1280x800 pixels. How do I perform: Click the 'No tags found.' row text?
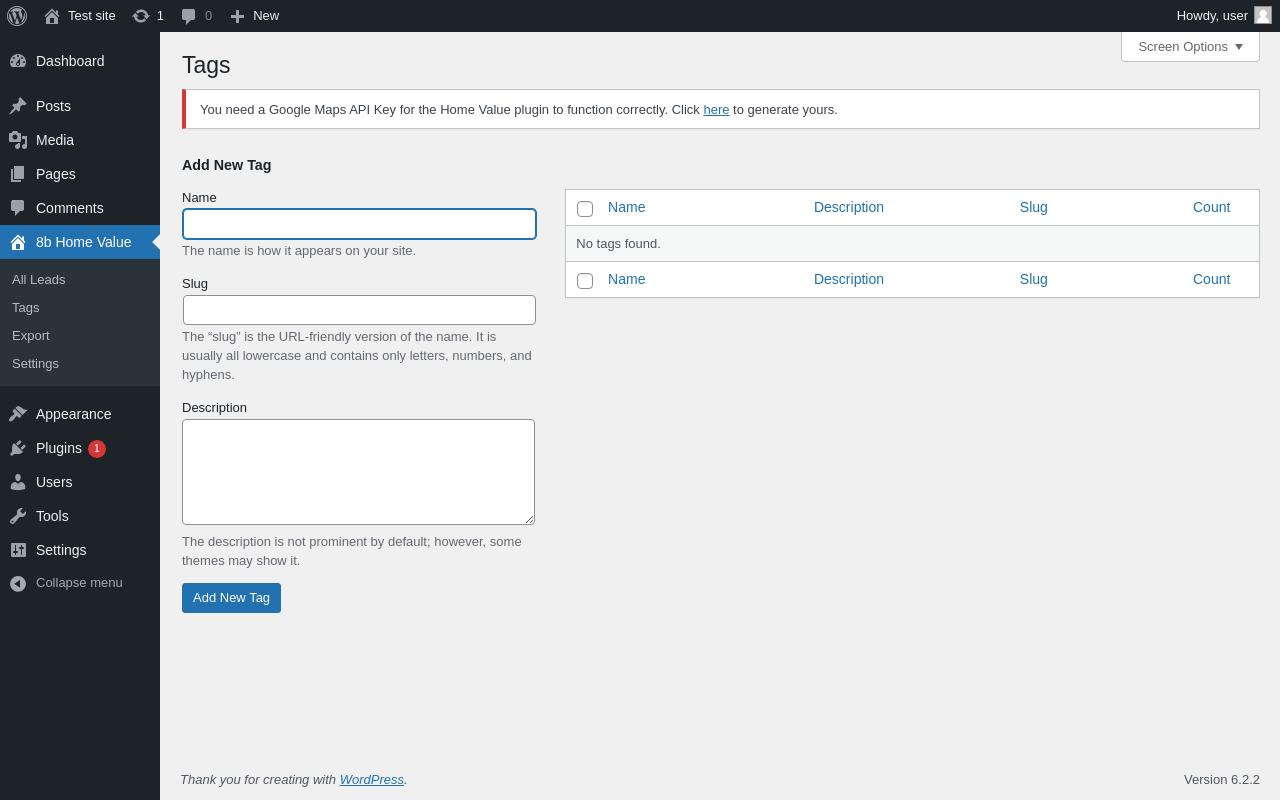pos(618,244)
